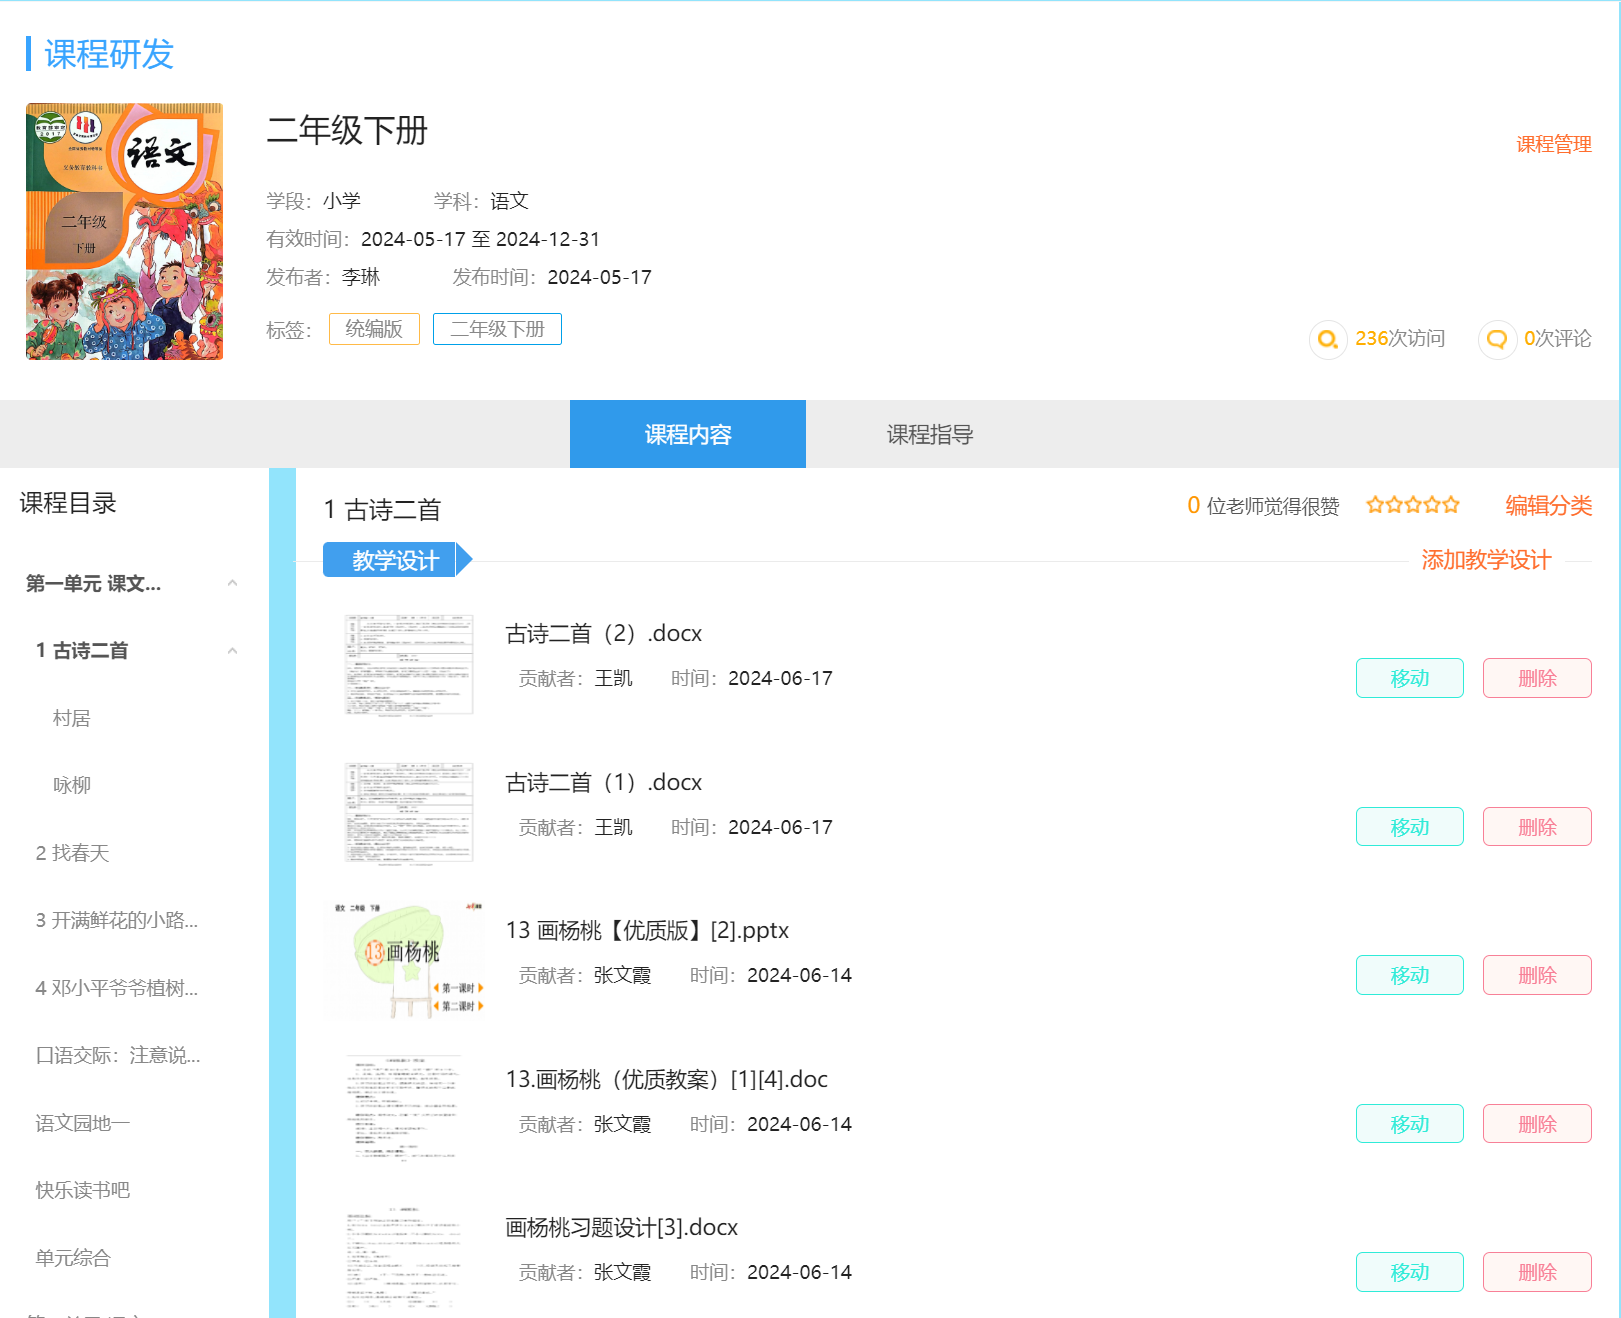The height and width of the screenshot is (1318, 1621).
Task: Open 村居 in the course catalog
Action: [72, 718]
